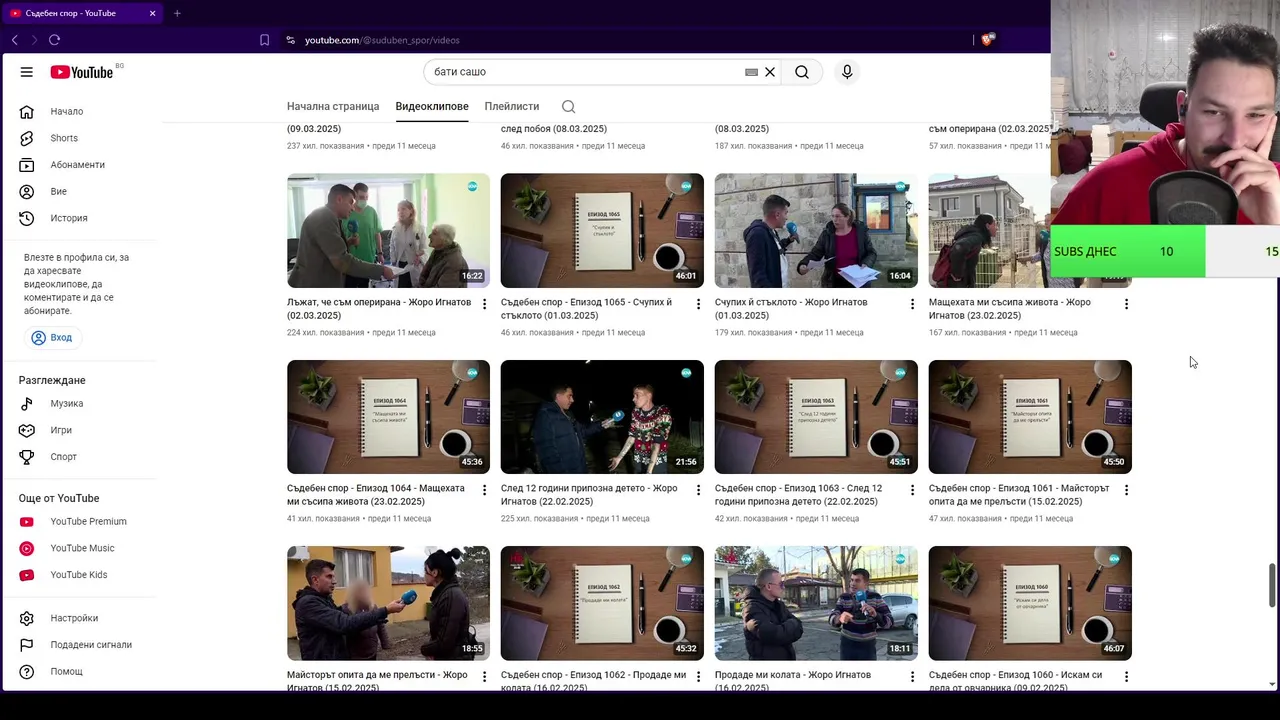1280x720 pixels.
Task: Play the 18:55 'Майсторът опита да ме прелъсти' thumbnail
Action: (388, 603)
